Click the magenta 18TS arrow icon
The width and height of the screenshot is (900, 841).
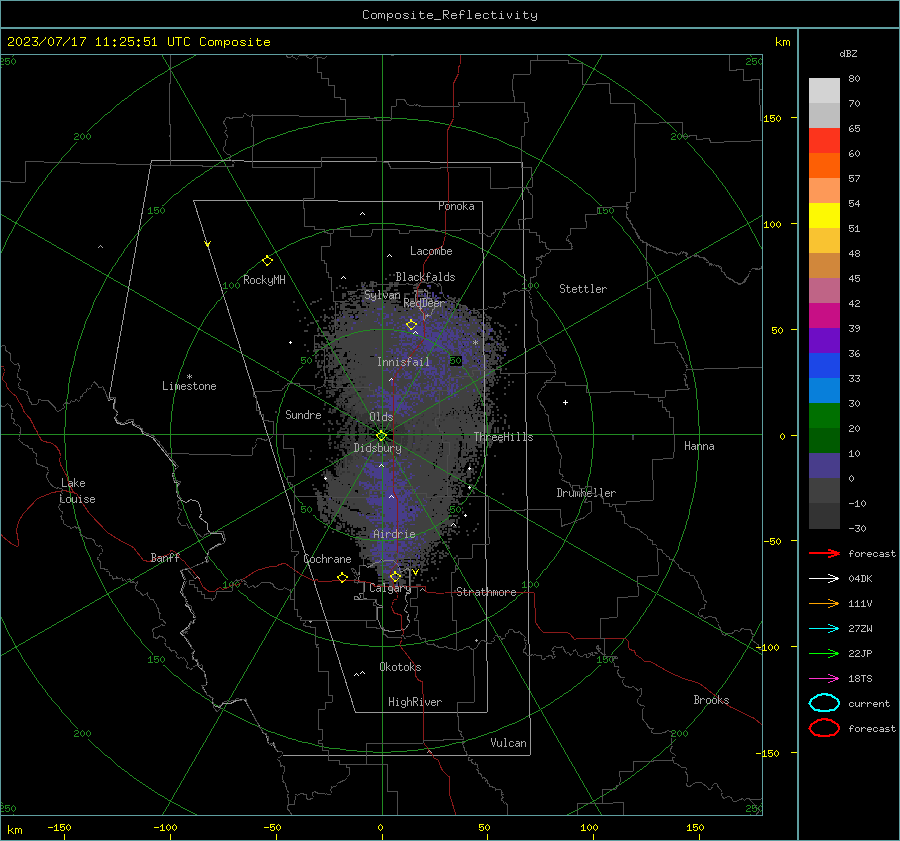824,679
